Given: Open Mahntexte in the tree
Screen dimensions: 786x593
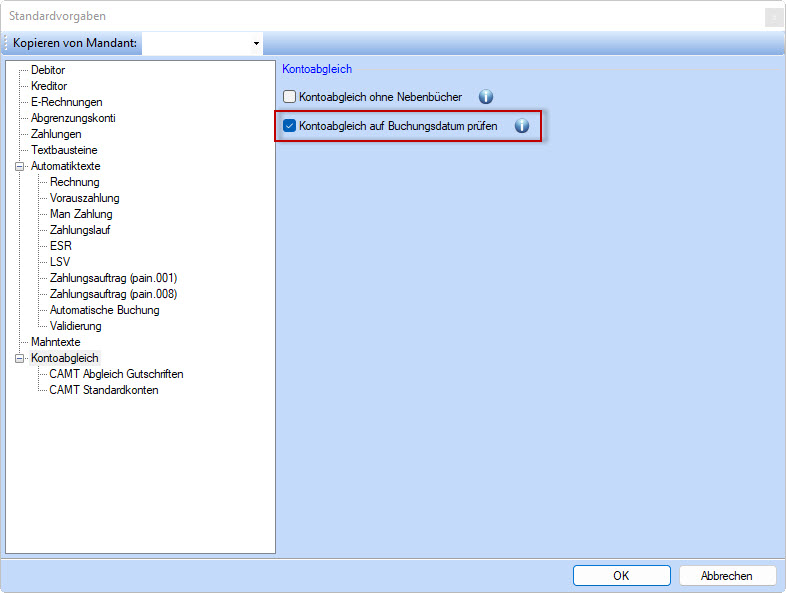Looking at the screenshot, I should pyautogui.click(x=55, y=342).
